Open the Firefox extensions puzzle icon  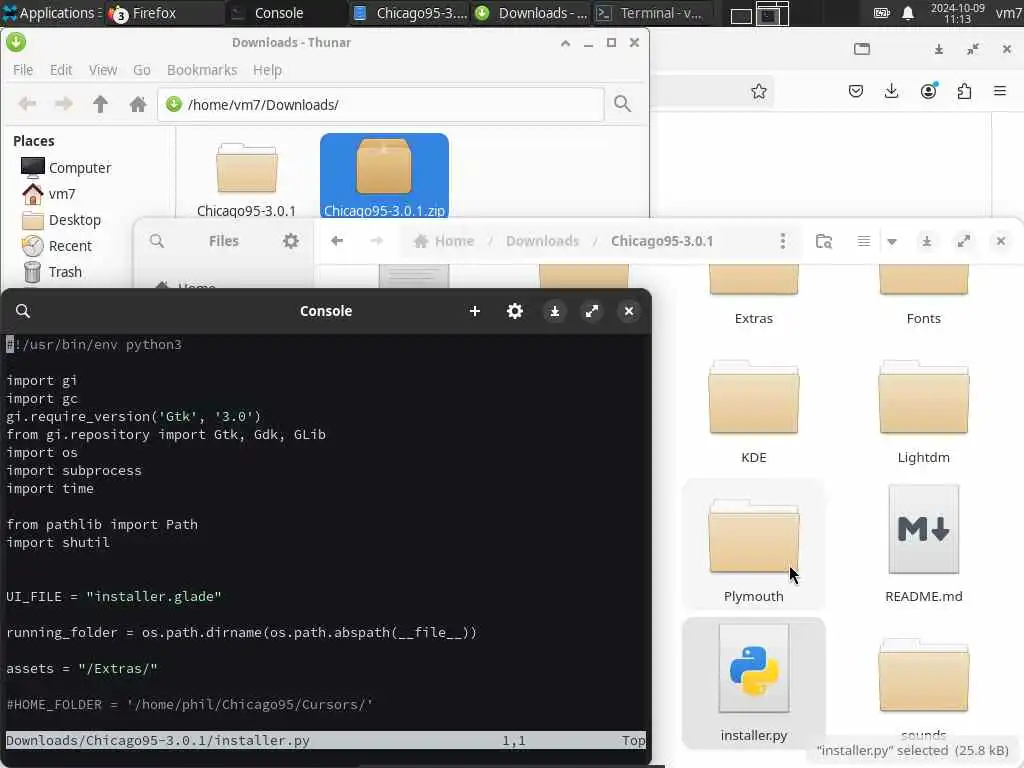point(965,91)
